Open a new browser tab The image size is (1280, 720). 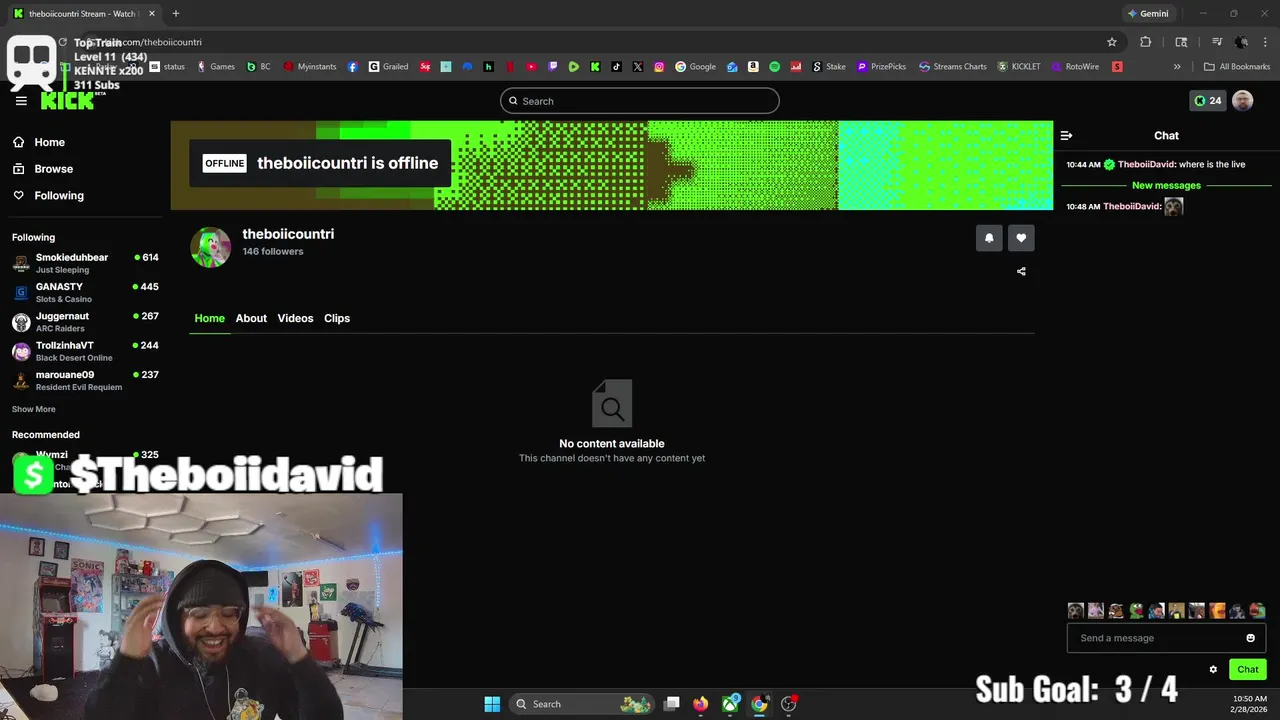click(x=176, y=14)
